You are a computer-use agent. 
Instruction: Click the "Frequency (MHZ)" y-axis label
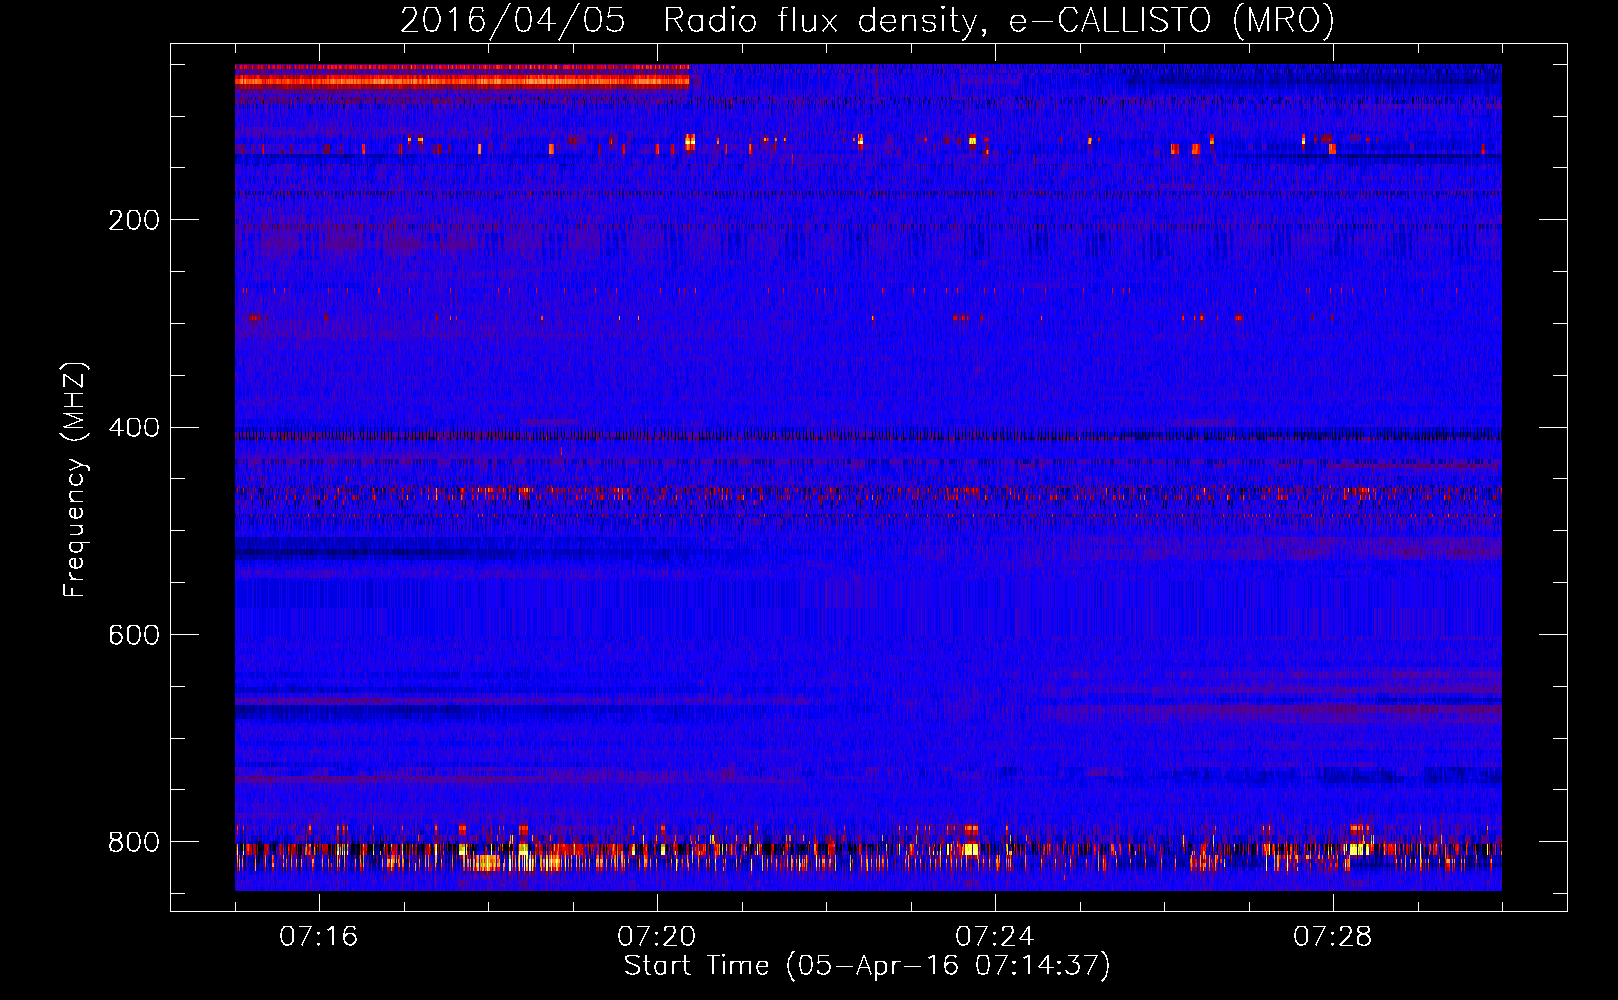75,480
